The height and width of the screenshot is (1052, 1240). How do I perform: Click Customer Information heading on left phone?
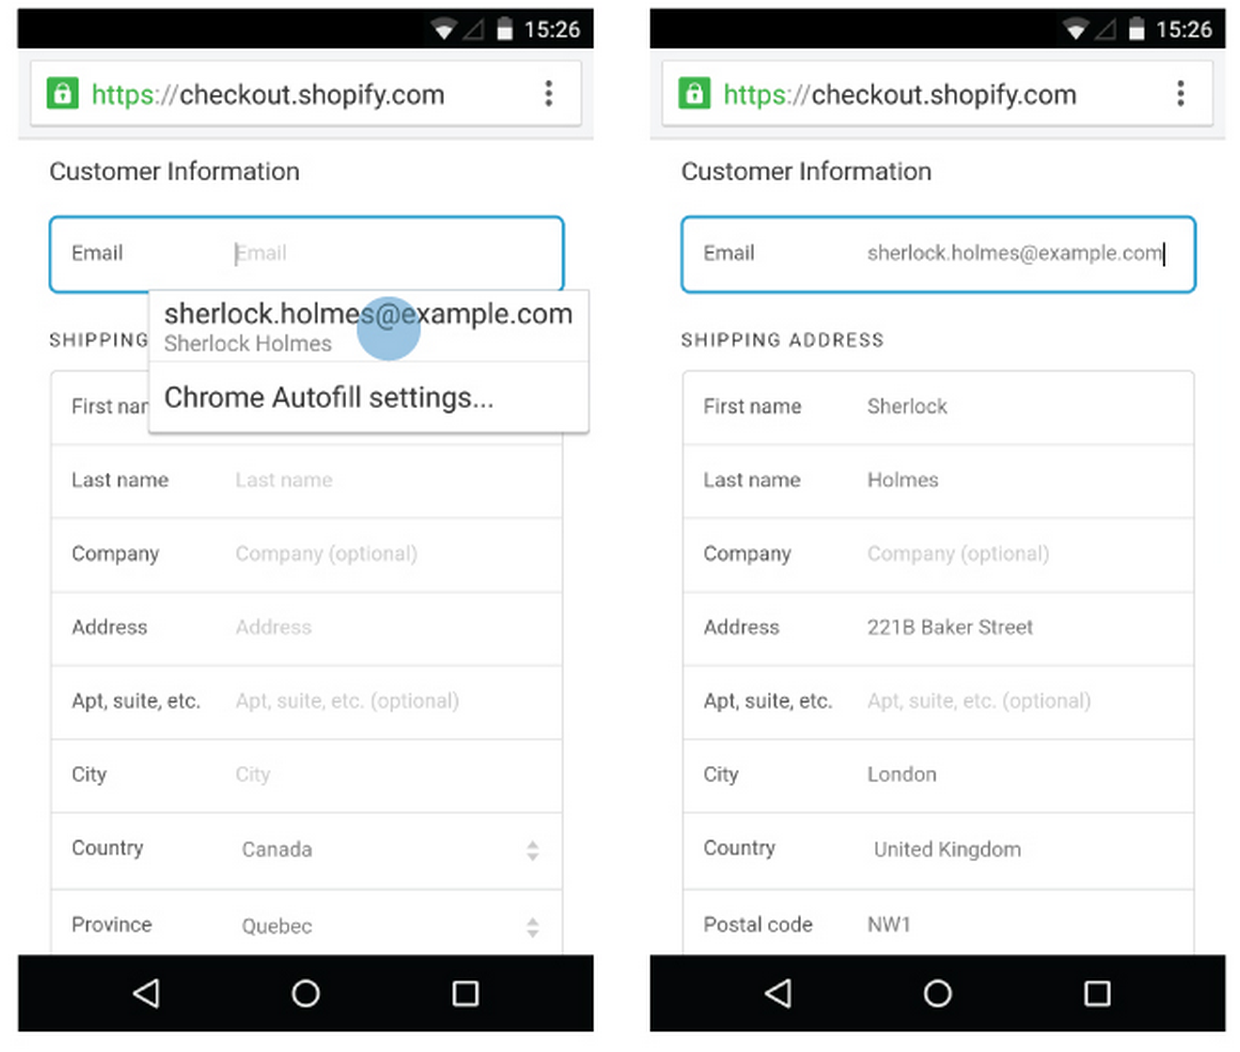(175, 172)
